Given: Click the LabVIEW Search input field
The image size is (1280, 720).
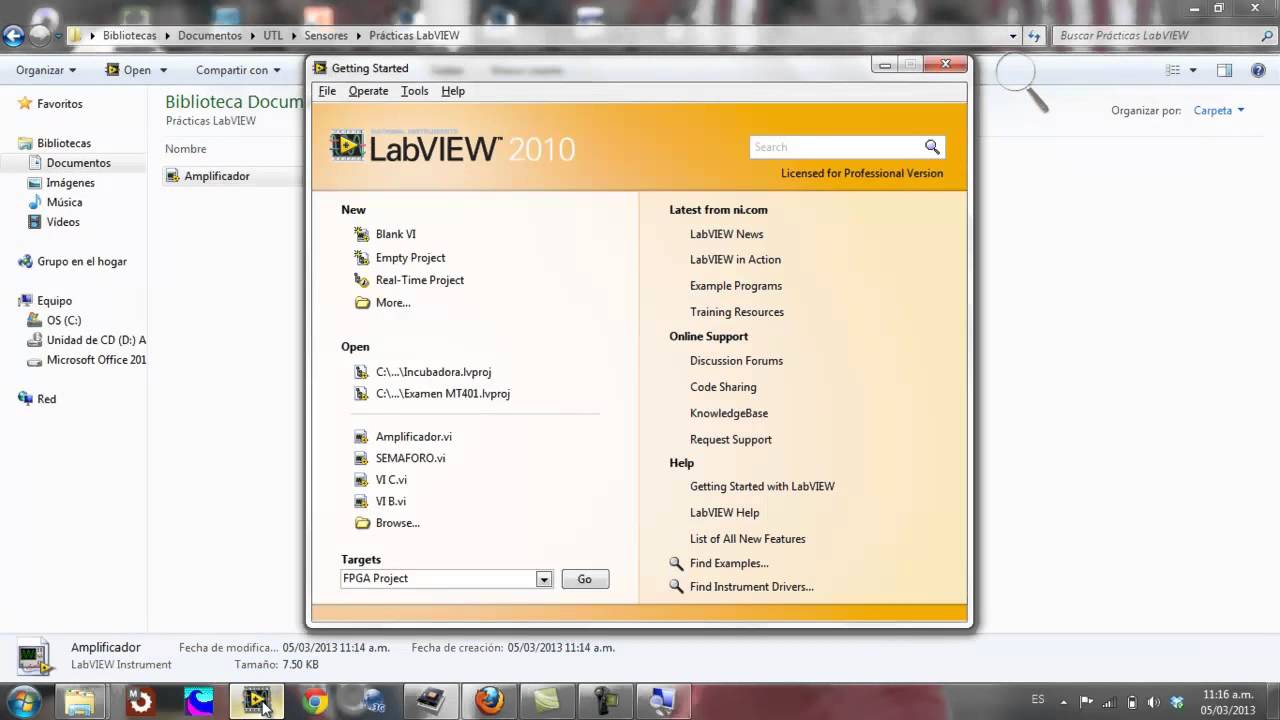Looking at the screenshot, I should pyautogui.click(x=835, y=147).
